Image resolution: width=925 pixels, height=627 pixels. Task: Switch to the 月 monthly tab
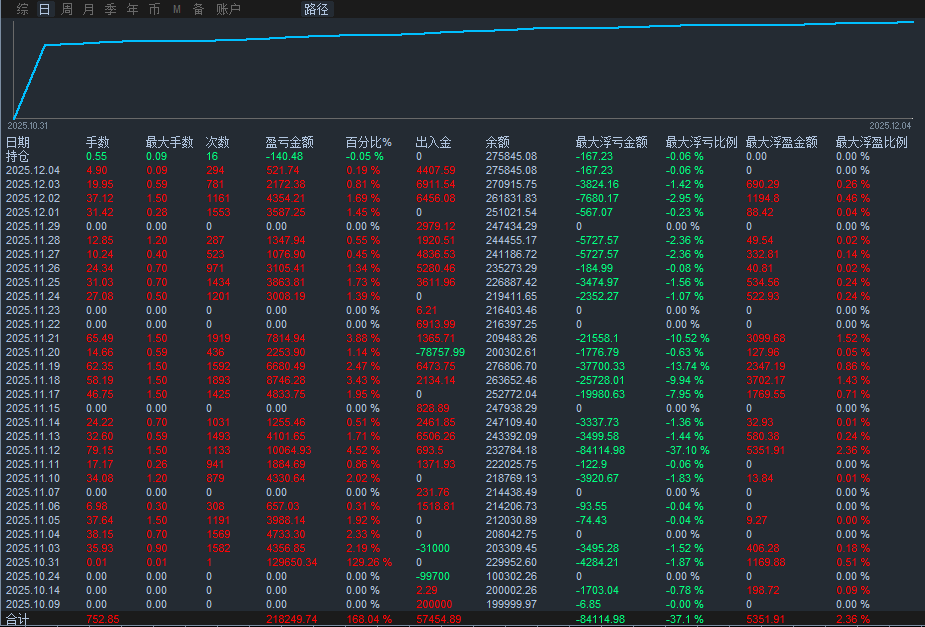tap(88, 9)
